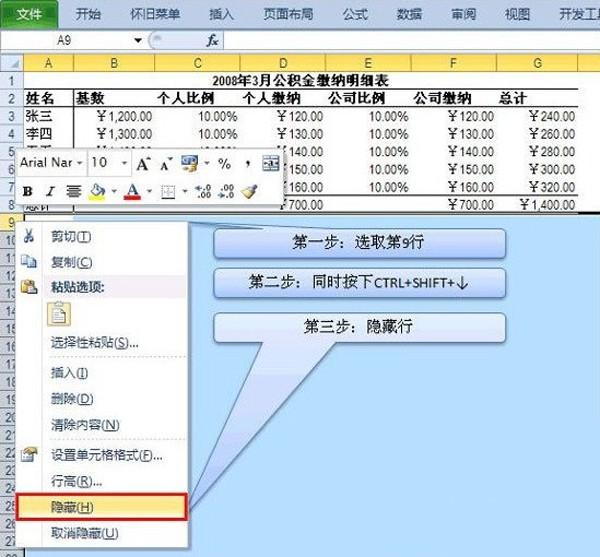Switch to the 插入 tab
The height and width of the screenshot is (557, 600).
221,15
